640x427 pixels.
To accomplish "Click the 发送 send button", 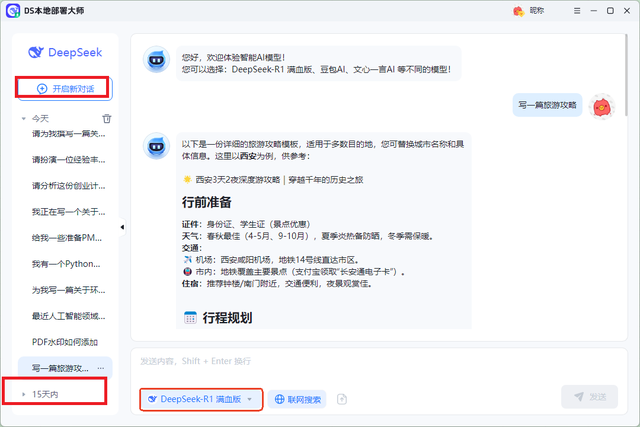I will click(x=589, y=397).
